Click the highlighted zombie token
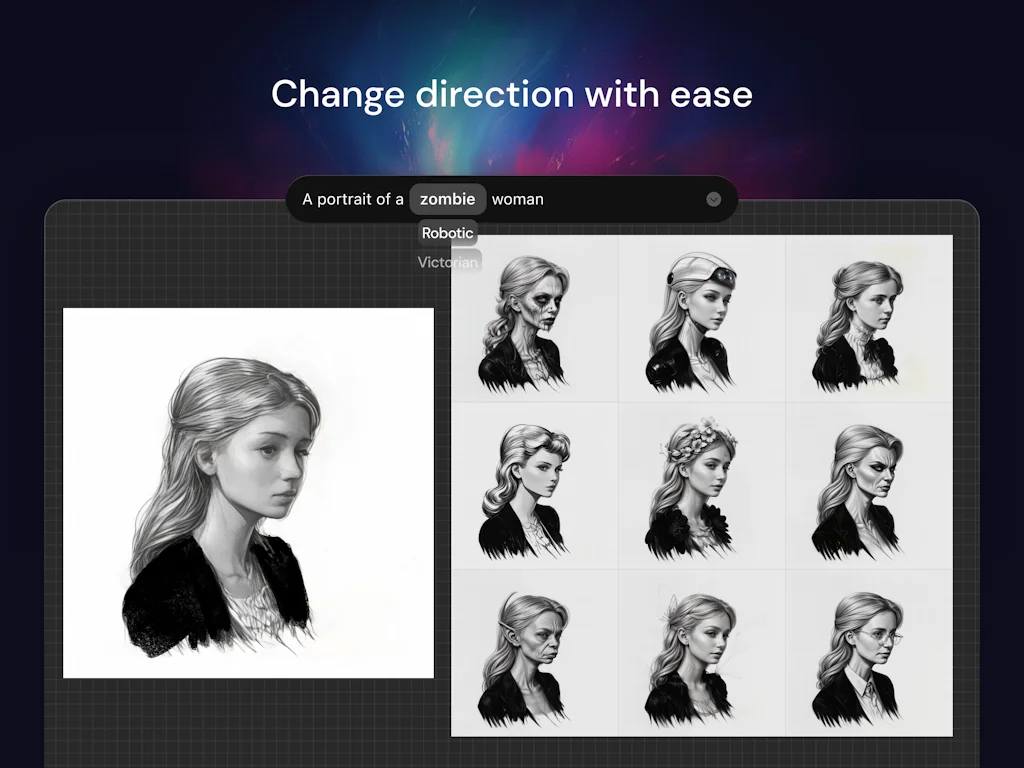The height and width of the screenshot is (768, 1024). pos(447,199)
